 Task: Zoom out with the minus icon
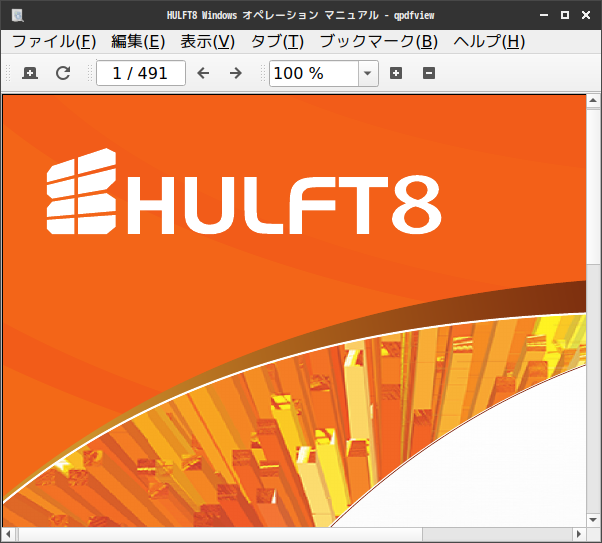pos(429,73)
